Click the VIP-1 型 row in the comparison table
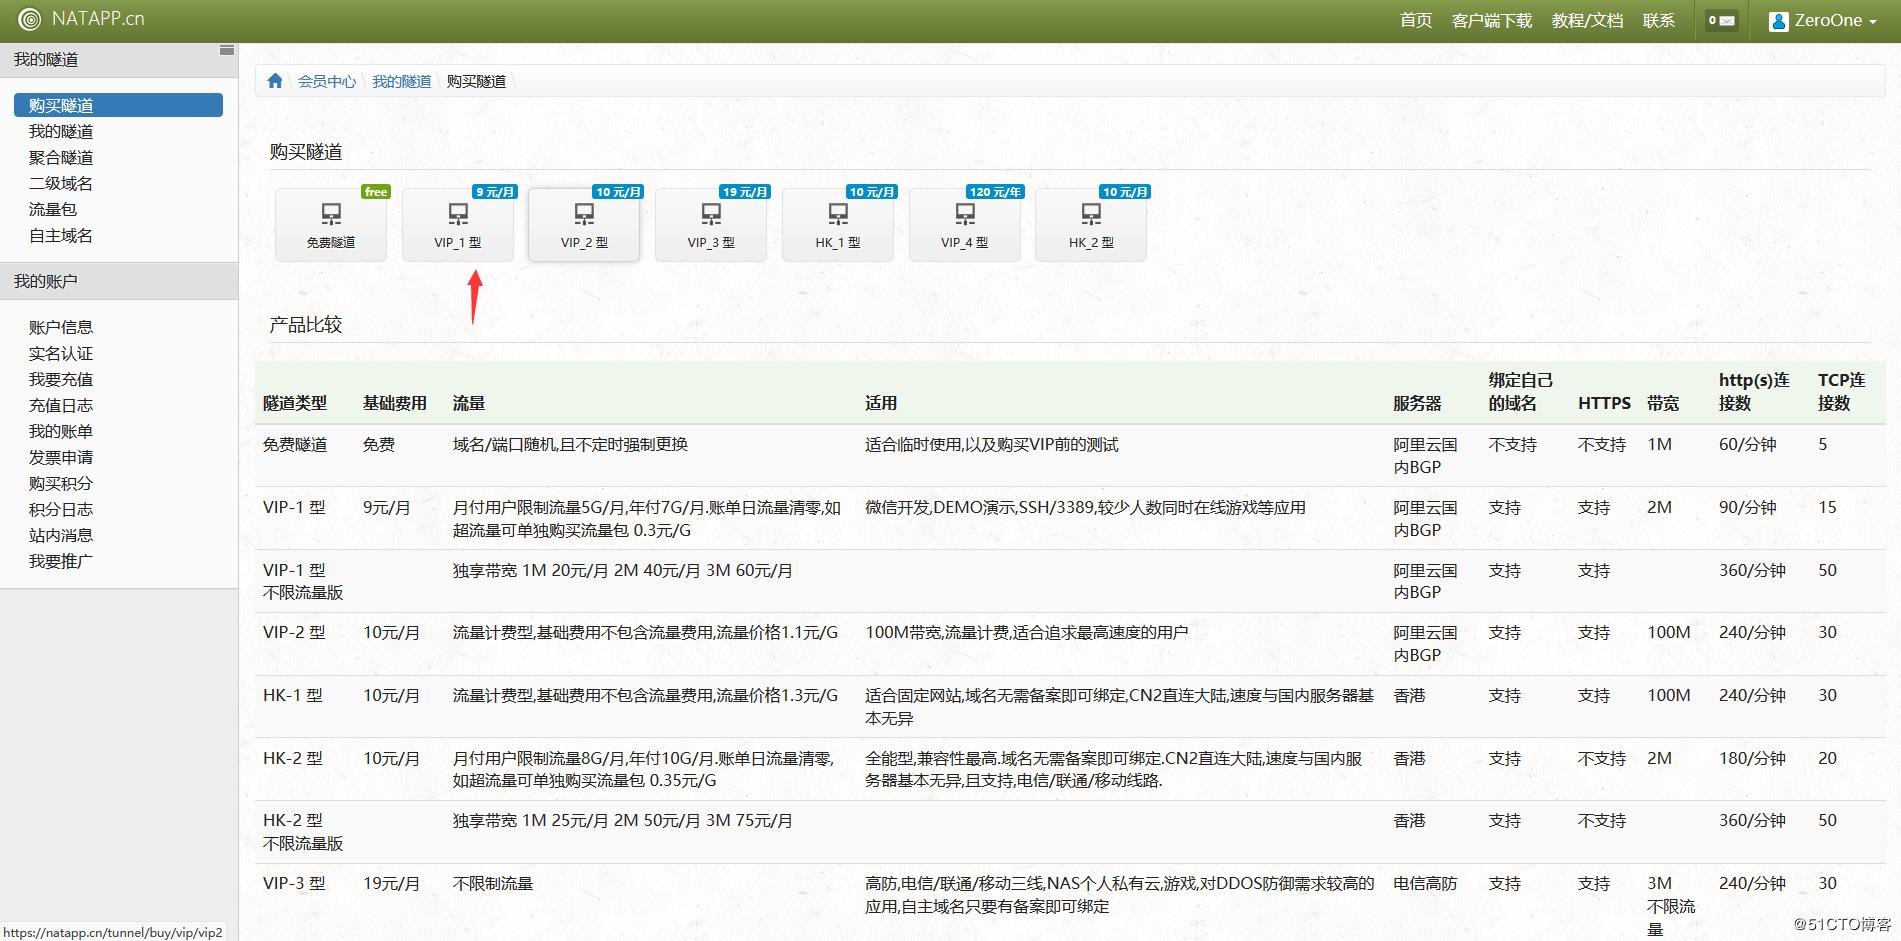 (294, 507)
